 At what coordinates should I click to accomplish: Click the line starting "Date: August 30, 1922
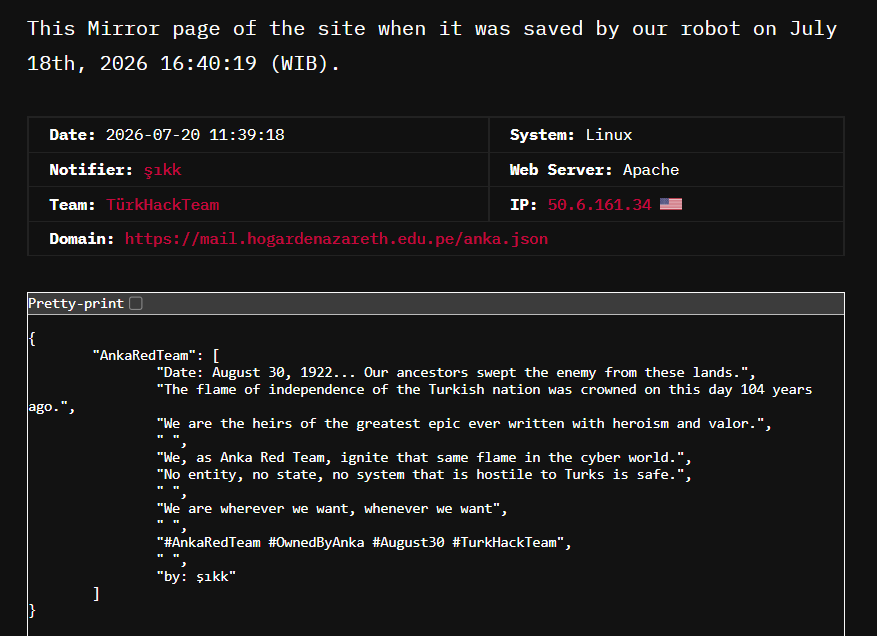pos(456,373)
